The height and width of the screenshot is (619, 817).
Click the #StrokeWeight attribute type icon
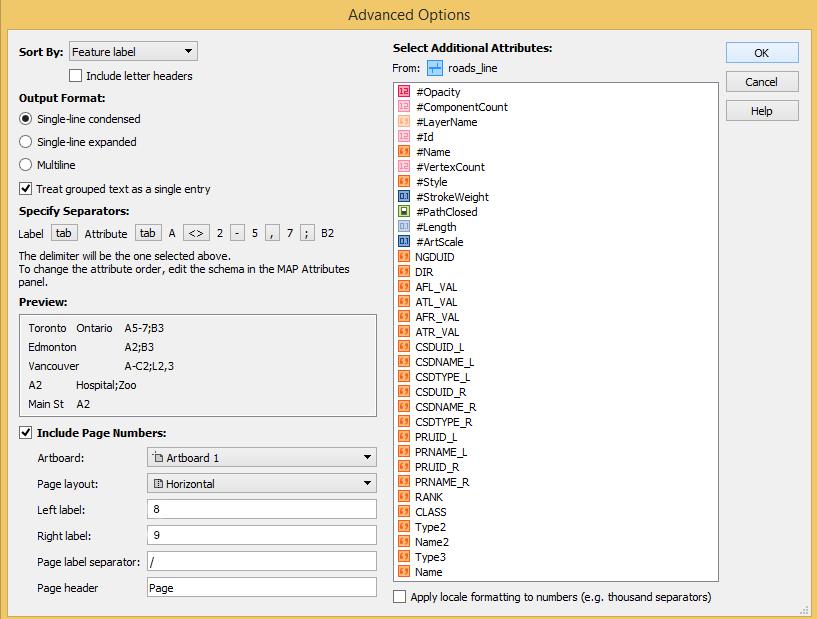coord(404,197)
